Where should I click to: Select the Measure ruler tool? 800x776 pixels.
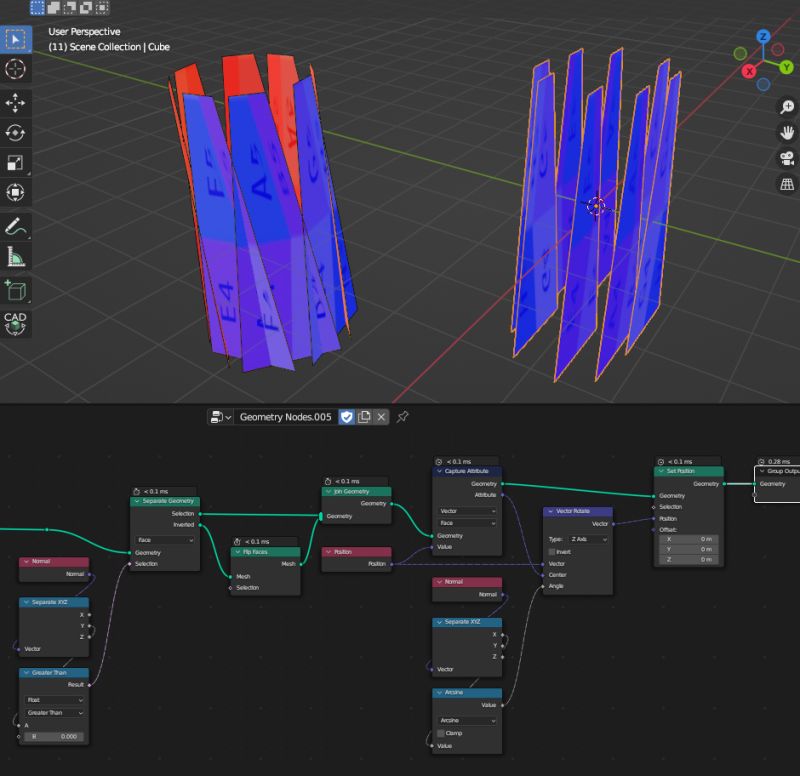tap(15, 257)
